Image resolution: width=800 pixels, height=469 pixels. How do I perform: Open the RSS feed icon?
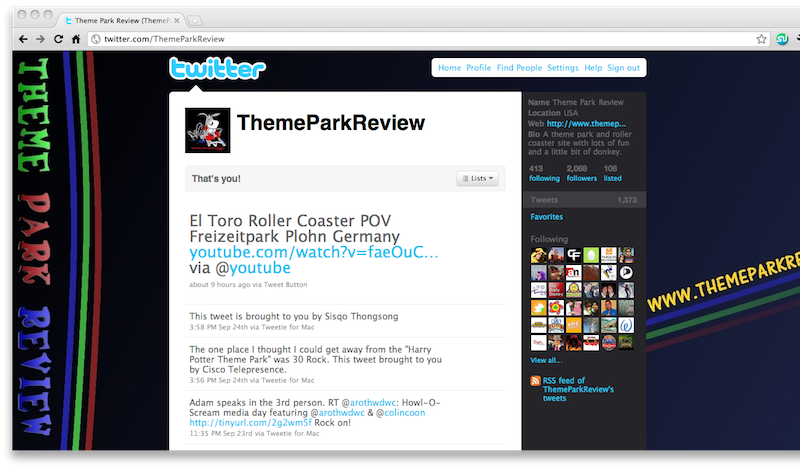click(x=535, y=381)
